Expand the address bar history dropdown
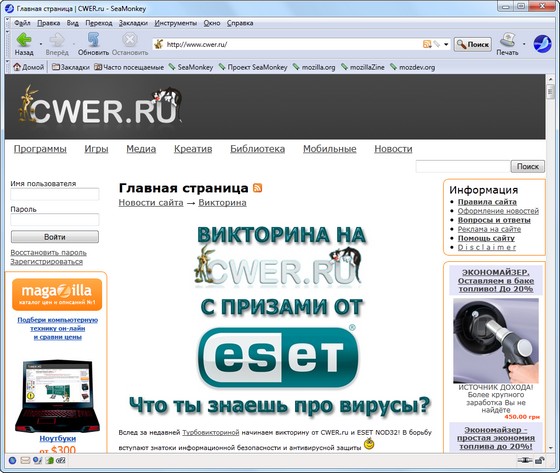 446,44
